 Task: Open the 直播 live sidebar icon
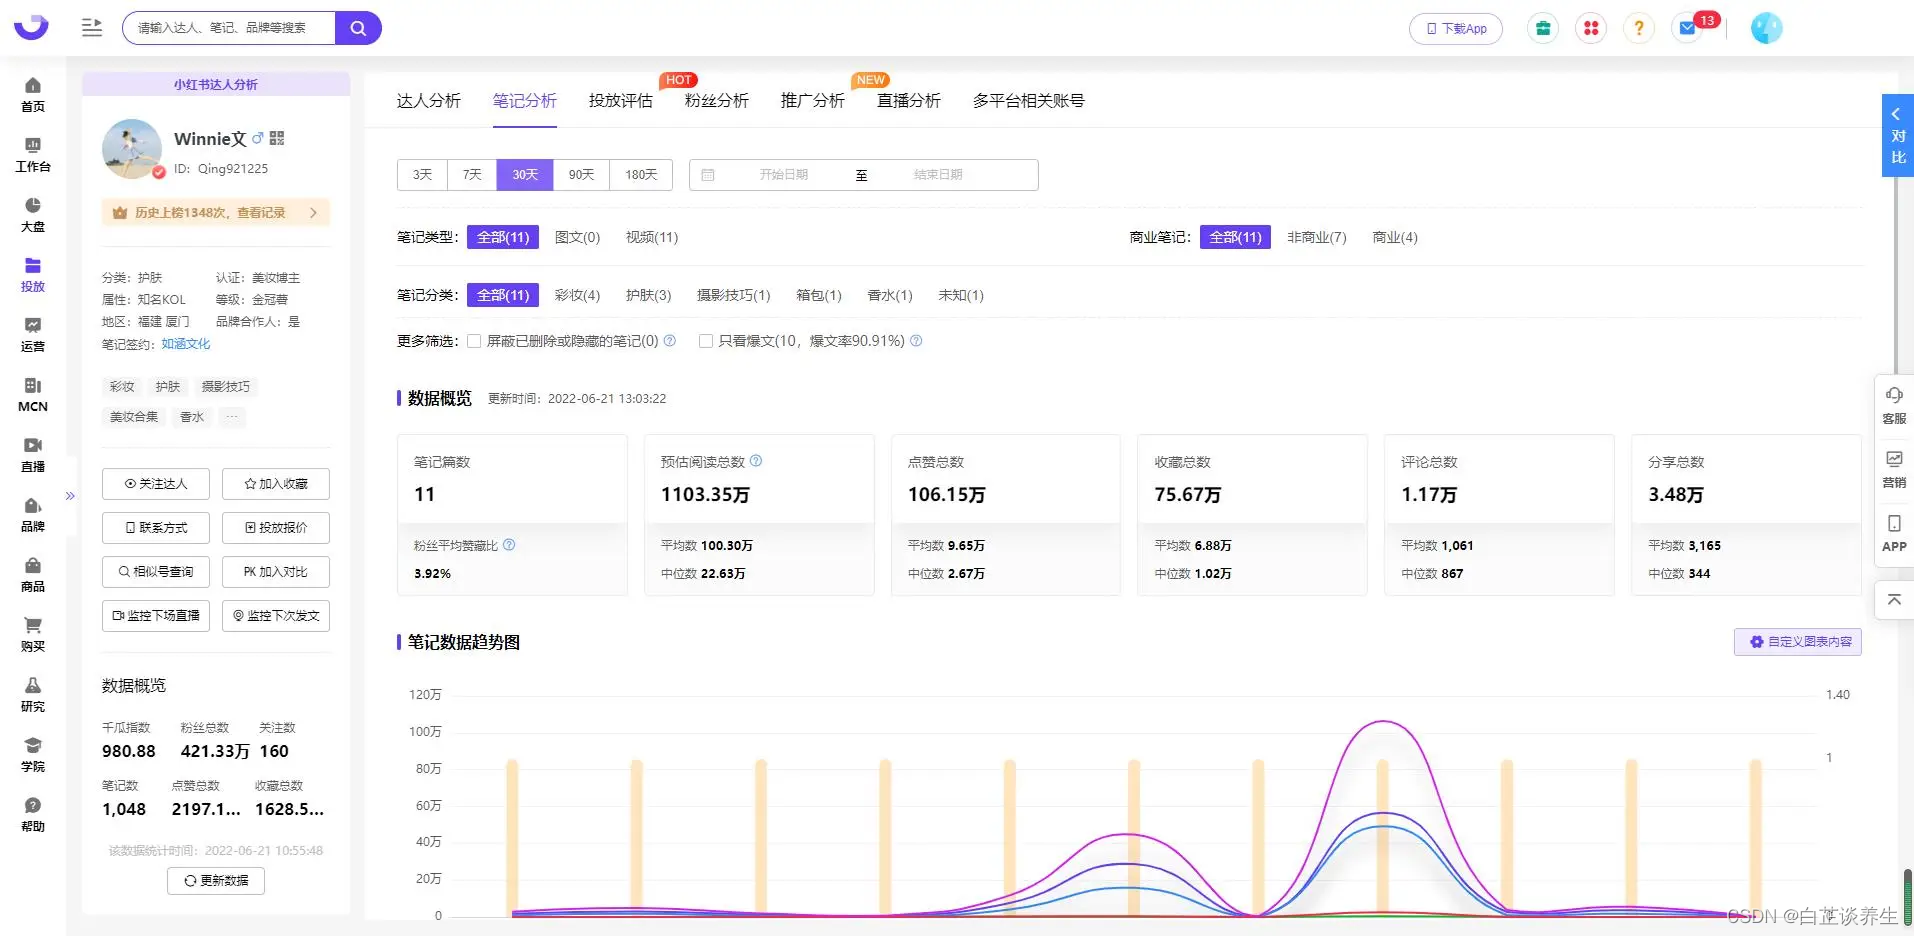(x=33, y=454)
